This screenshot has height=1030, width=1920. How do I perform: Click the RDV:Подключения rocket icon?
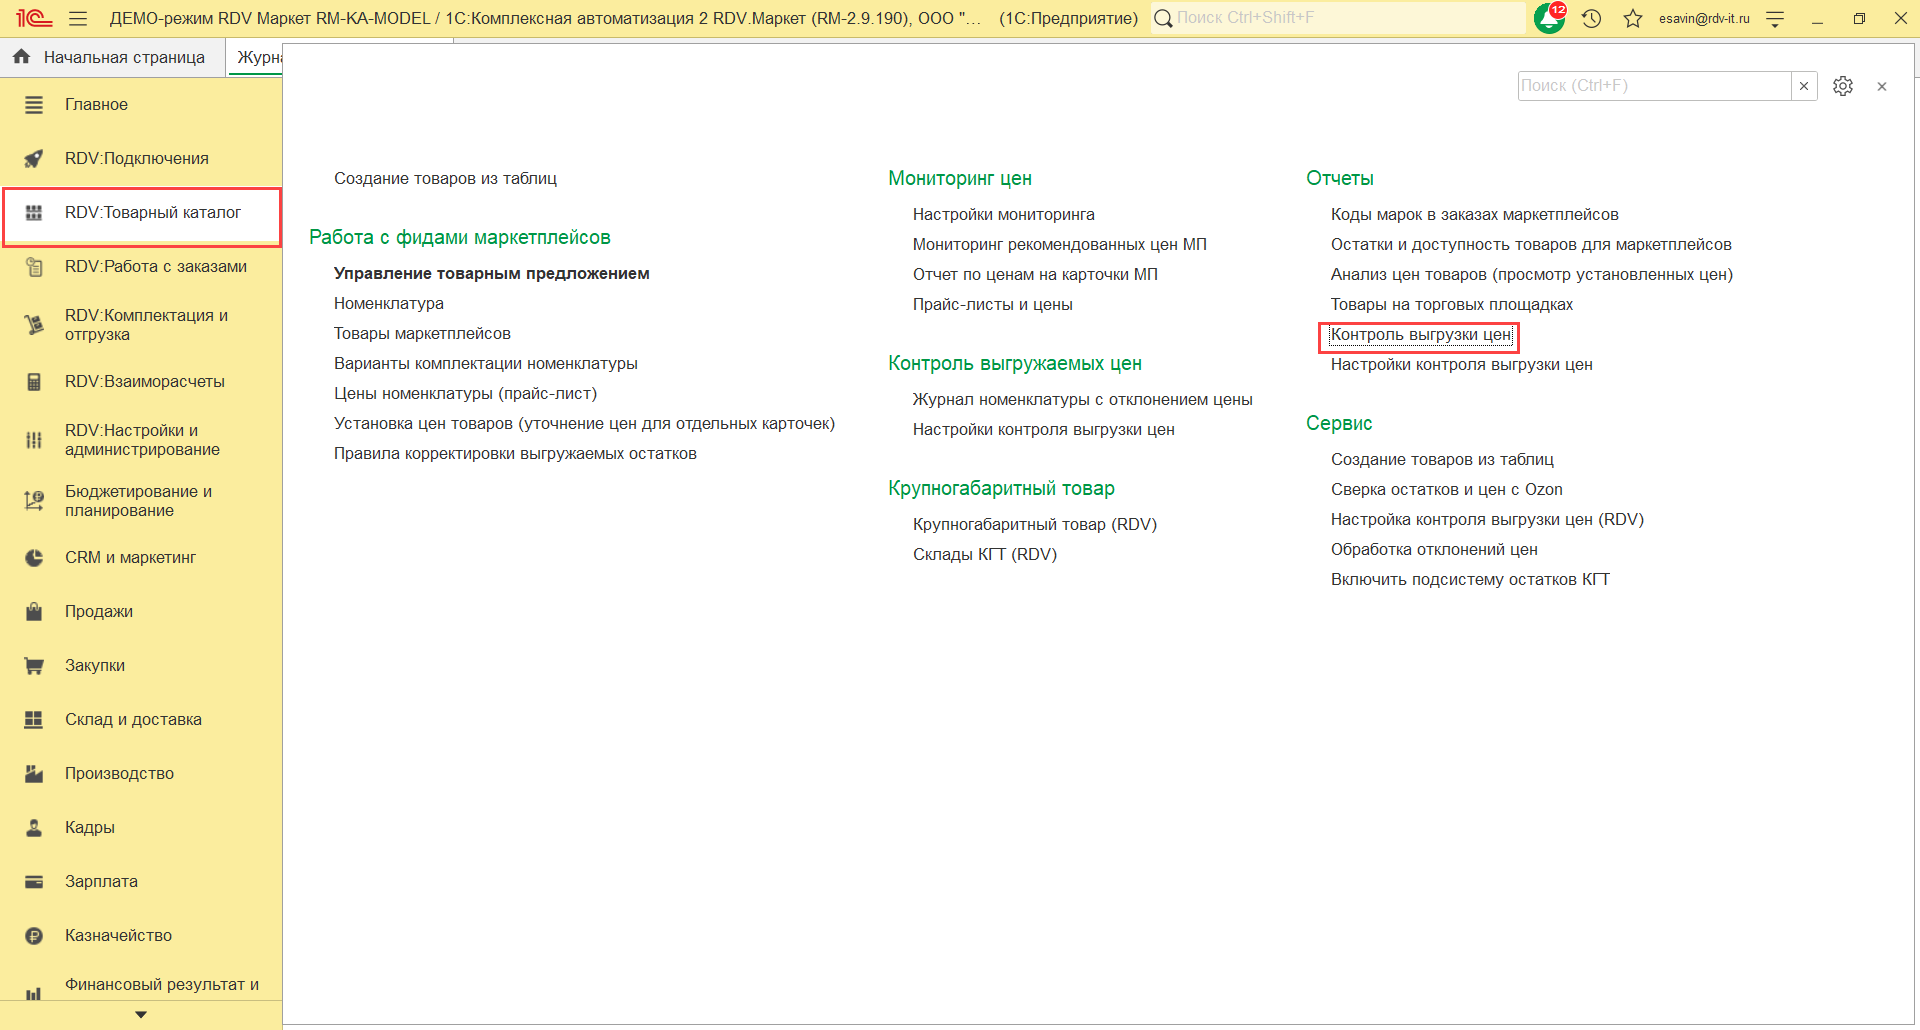tap(34, 159)
